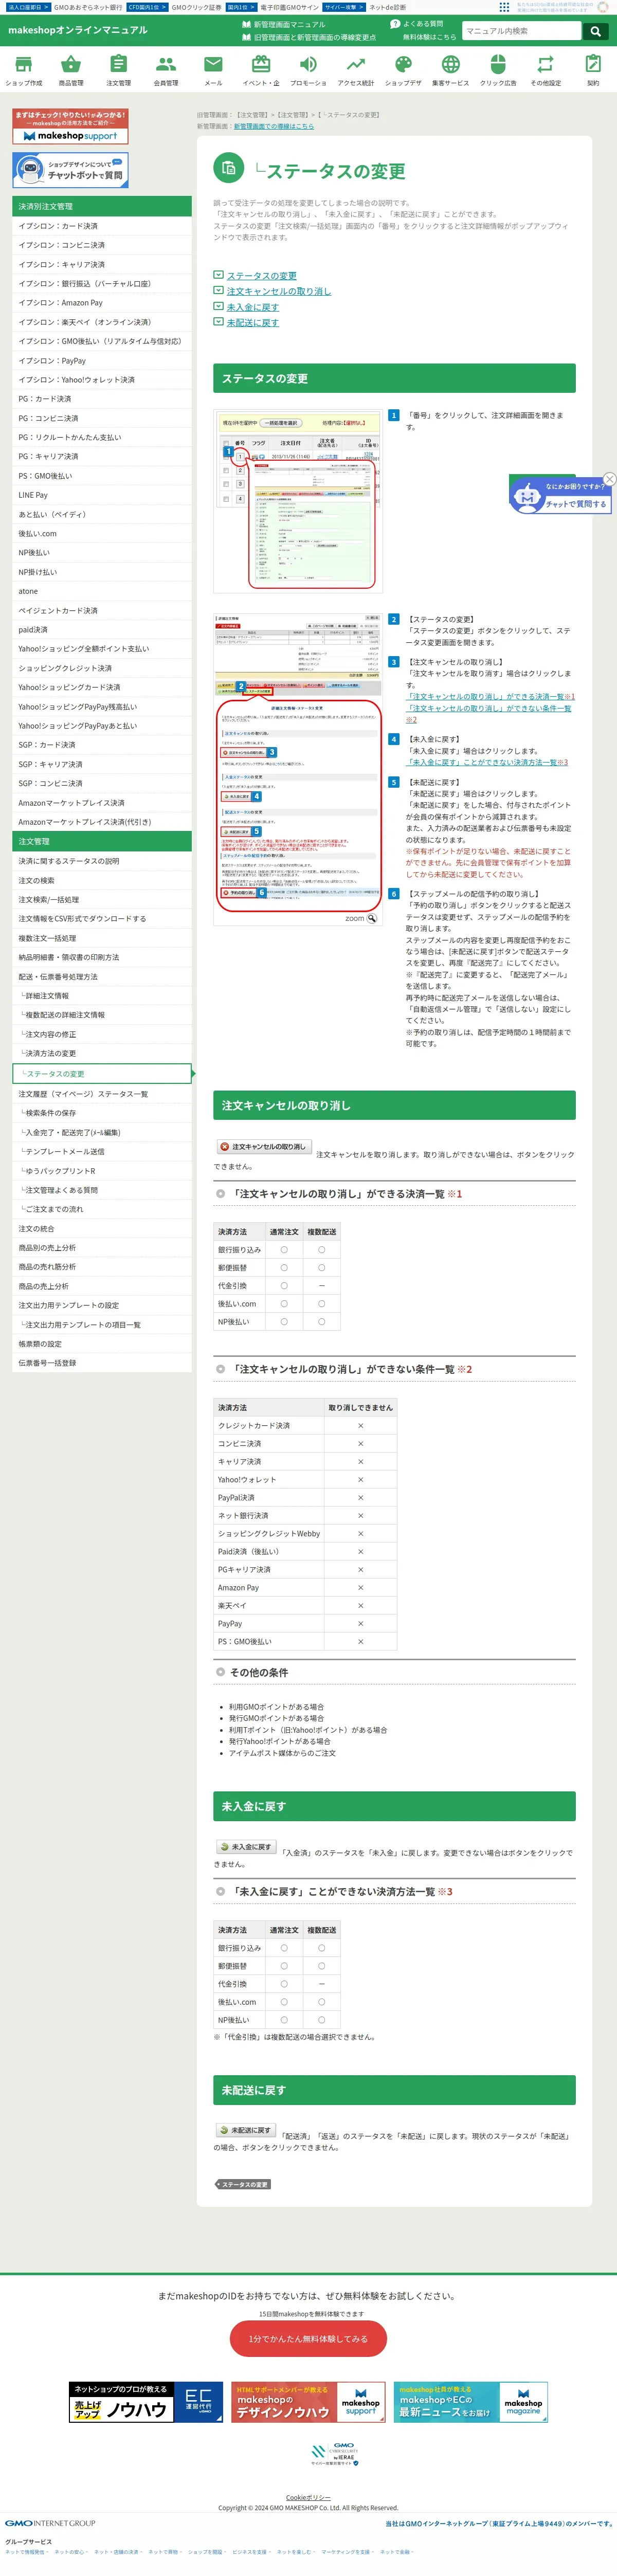Image resolution: width=617 pixels, height=2576 pixels.
Task: Click the GMO SECURITY seal logo
Action: tap(334, 2454)
